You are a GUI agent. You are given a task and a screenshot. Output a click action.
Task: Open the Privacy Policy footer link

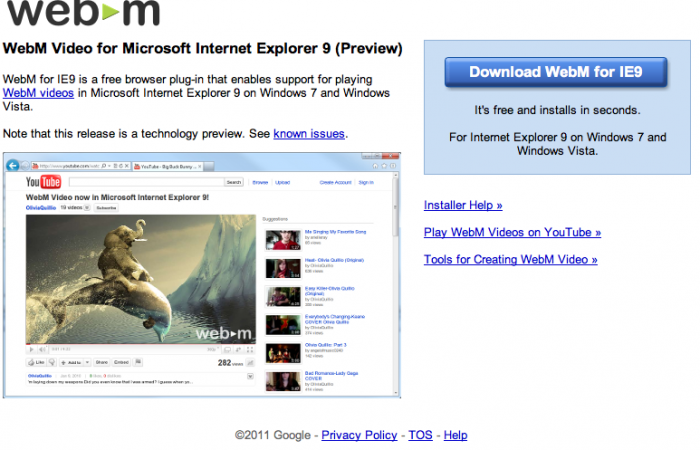(x=359, y=435)
